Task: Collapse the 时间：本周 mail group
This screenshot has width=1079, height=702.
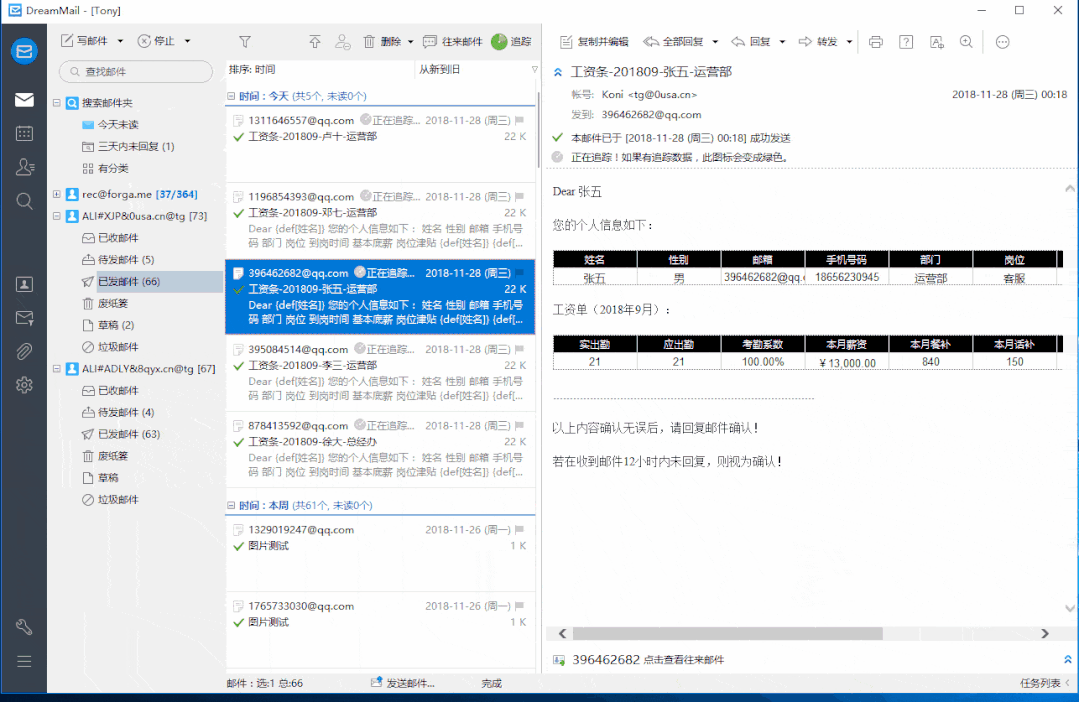Action: (231, 506)
